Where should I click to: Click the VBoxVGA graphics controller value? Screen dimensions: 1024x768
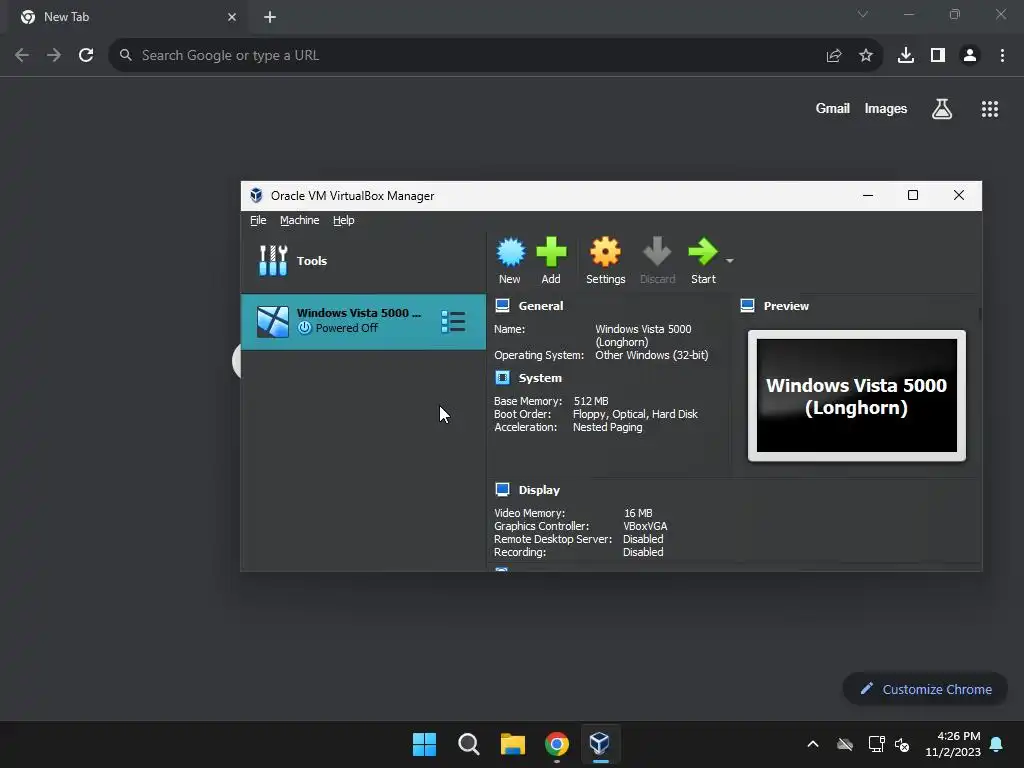pos(645,526)
